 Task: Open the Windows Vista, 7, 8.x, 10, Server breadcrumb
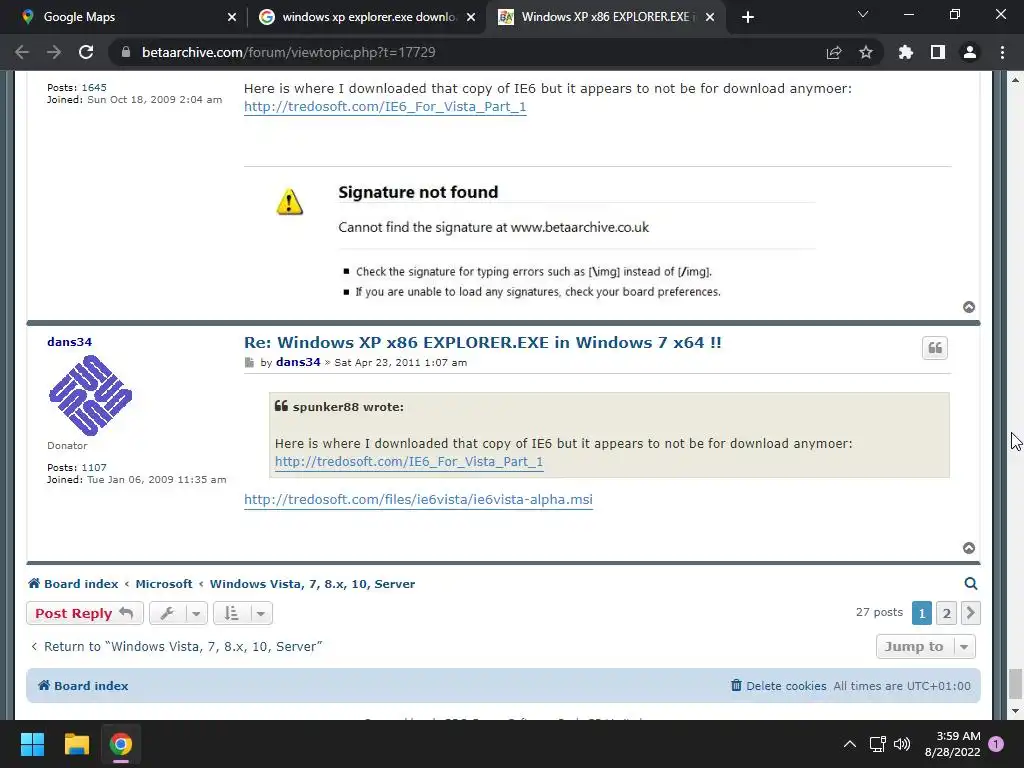(312, 584)
